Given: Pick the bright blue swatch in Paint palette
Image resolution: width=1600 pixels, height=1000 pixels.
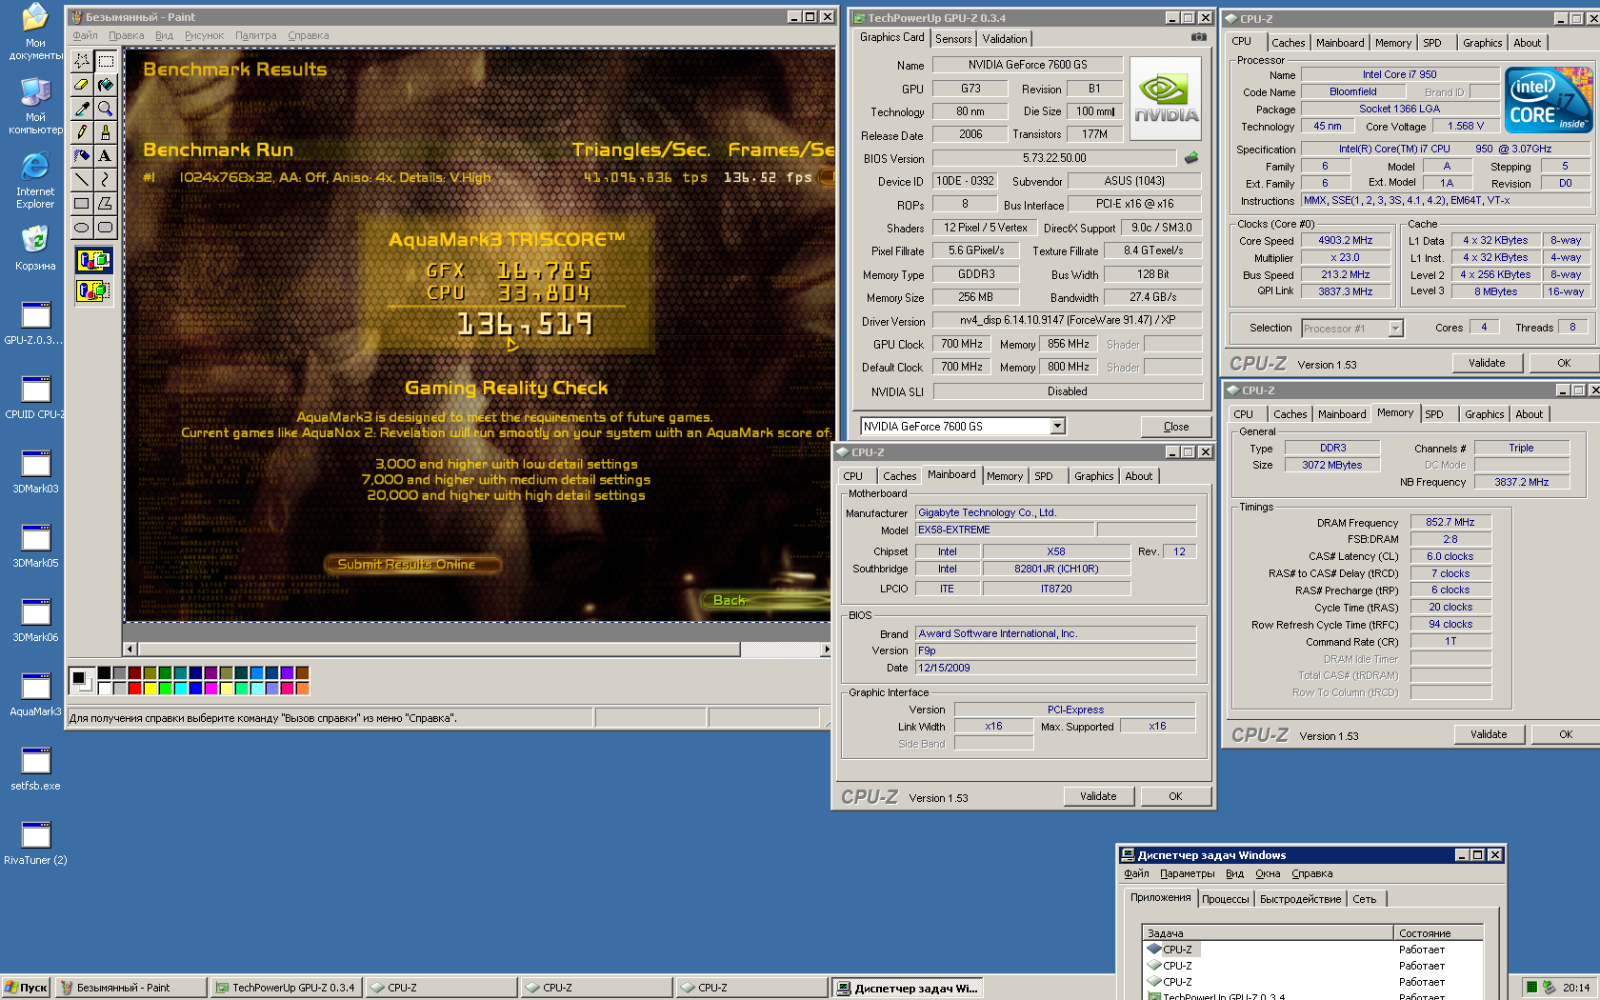Looking at the screenshot, I should (195, 688).
